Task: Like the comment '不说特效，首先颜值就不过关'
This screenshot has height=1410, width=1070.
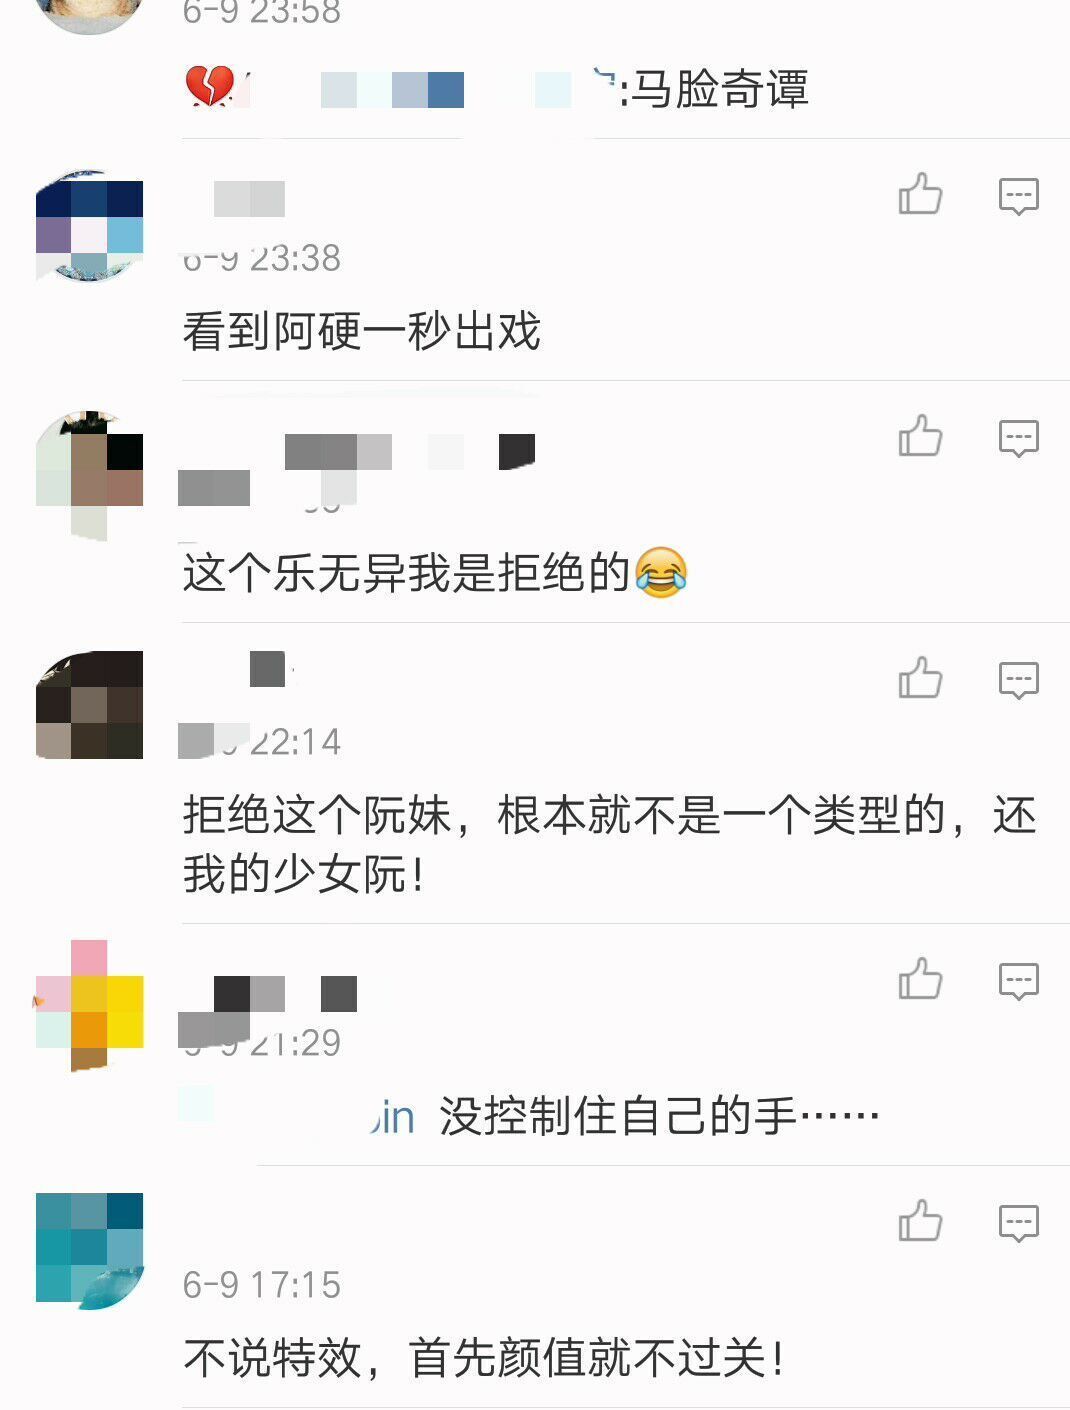Action: [920, 1221]
